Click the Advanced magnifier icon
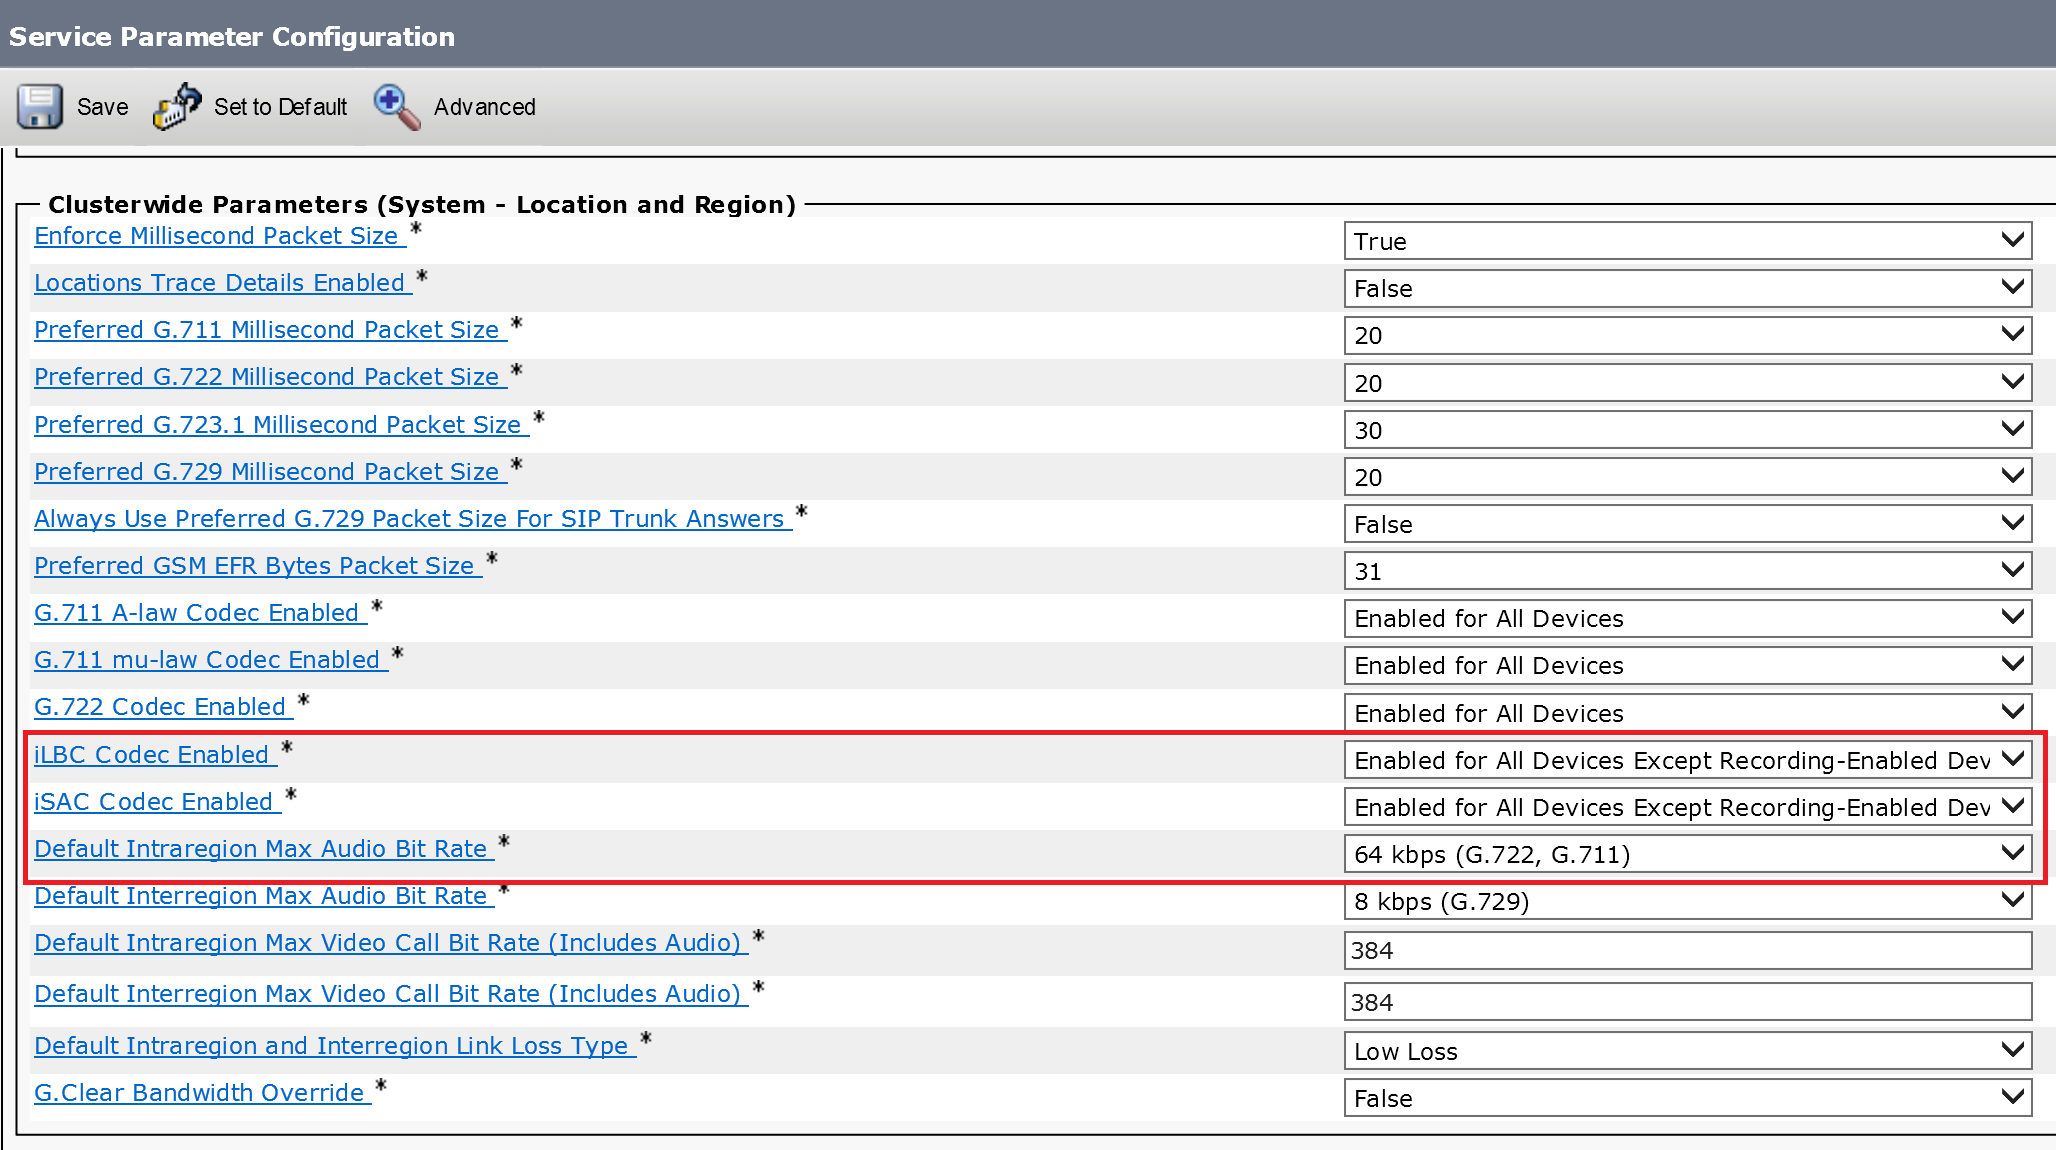Screen dimensions: 2056x1150 397,107
